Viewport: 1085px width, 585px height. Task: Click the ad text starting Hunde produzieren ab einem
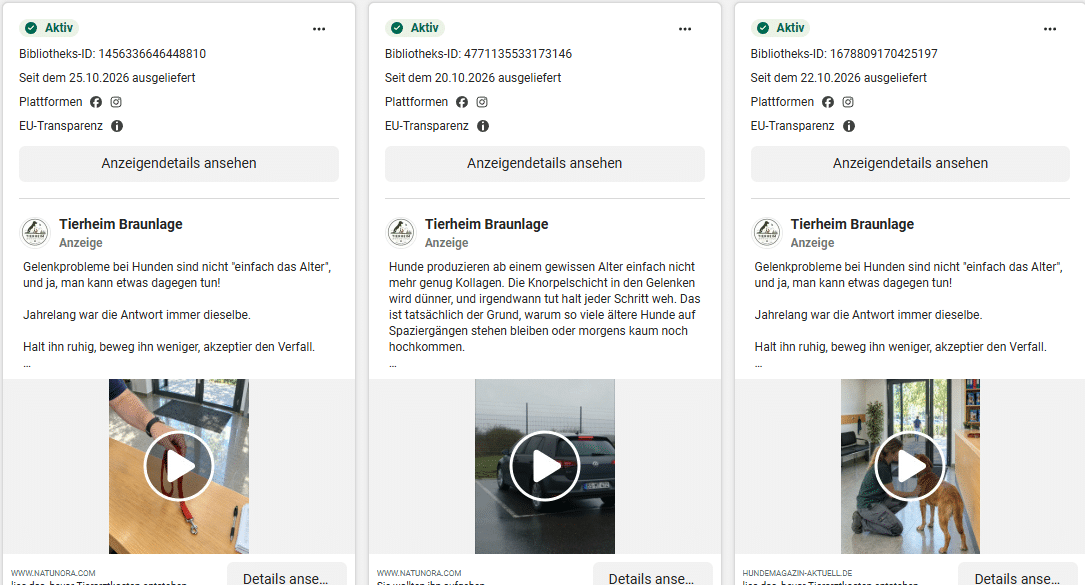545,307
